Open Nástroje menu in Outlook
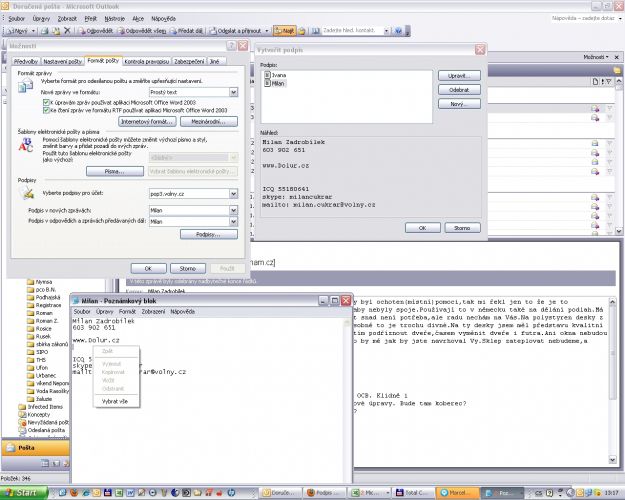 (x=115, y=19)
